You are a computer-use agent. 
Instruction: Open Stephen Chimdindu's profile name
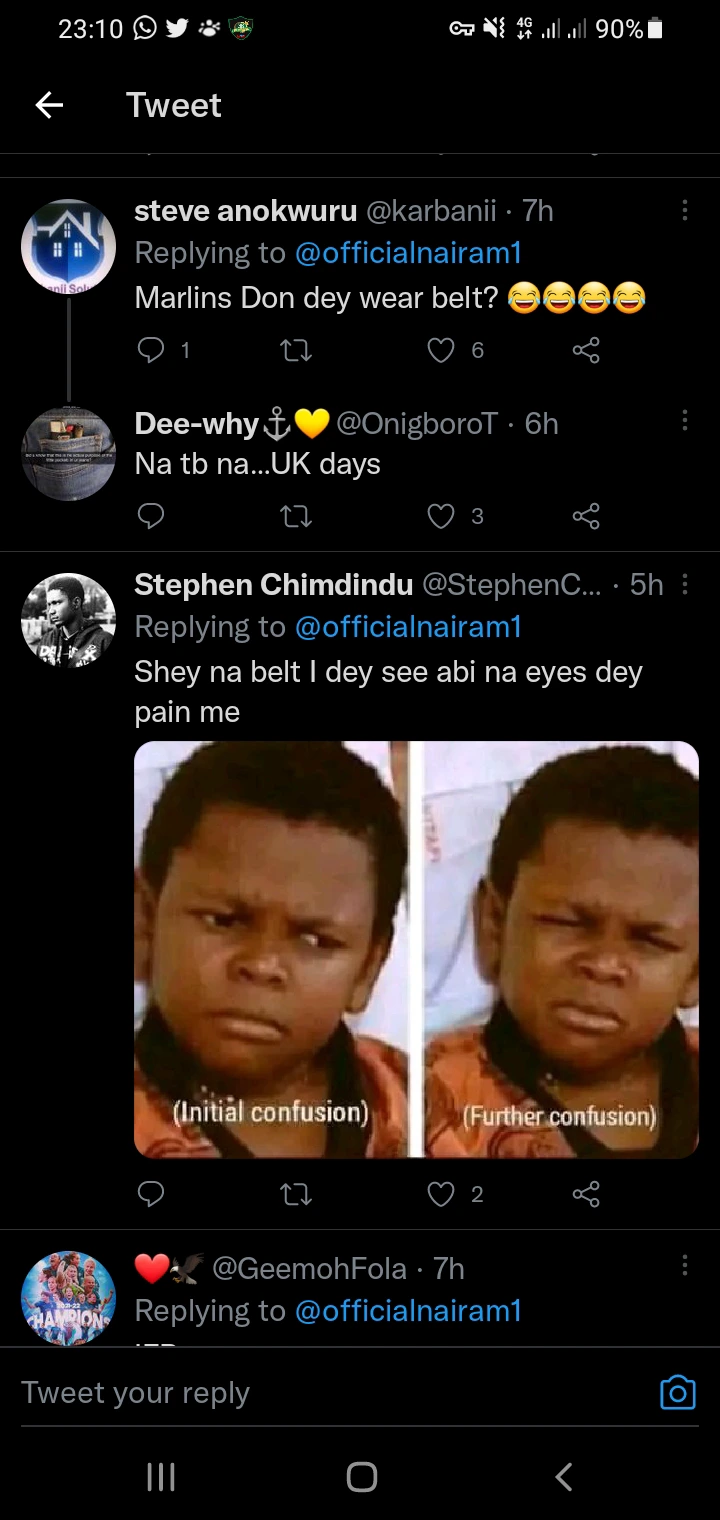273,585
